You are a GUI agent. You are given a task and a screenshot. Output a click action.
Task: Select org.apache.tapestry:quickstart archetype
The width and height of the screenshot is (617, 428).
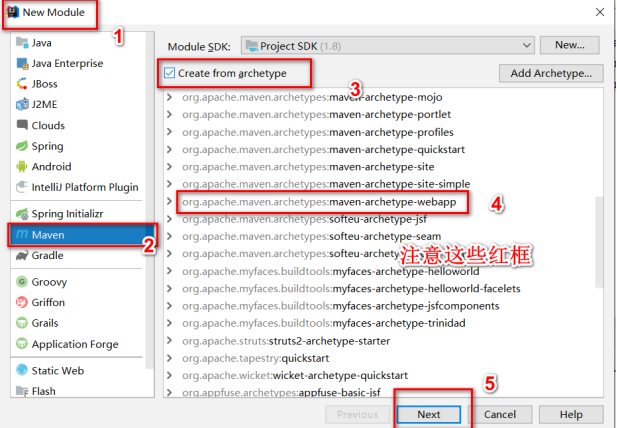255,358
